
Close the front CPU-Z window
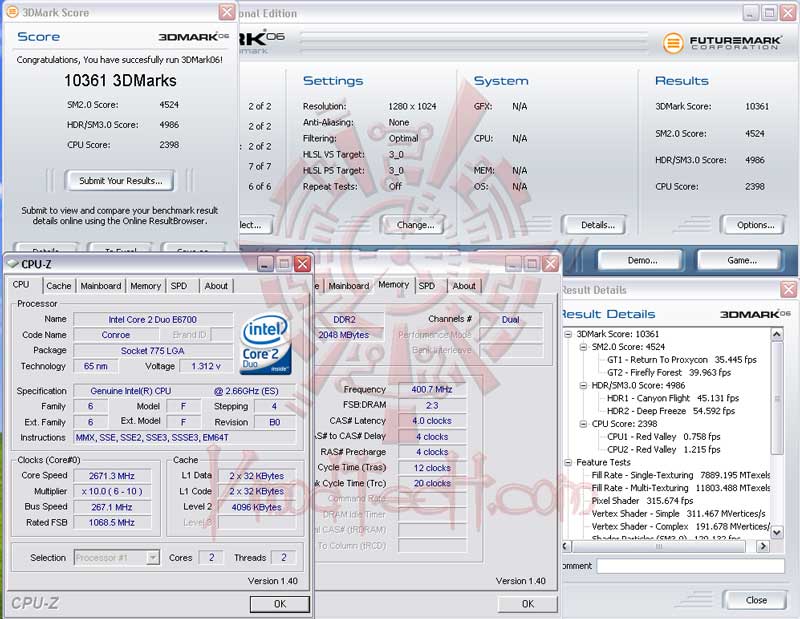coord(303,263)
